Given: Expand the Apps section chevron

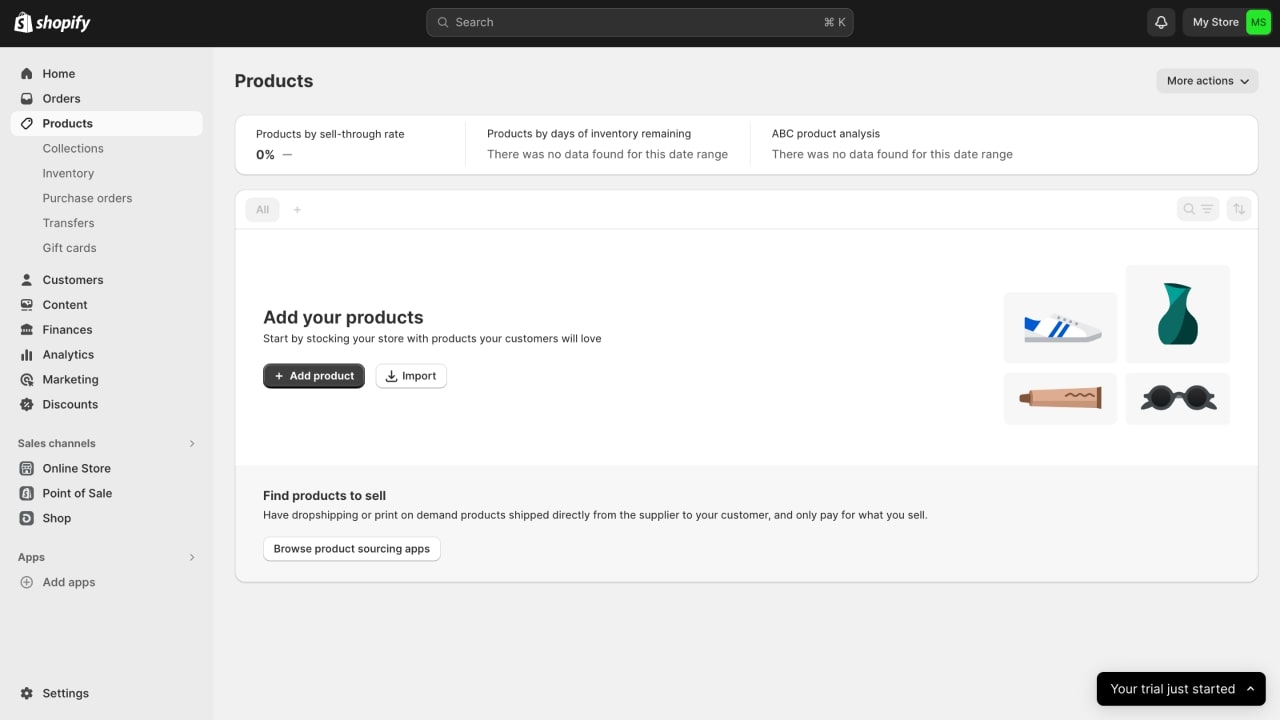Looking at the screenshot, I should click(192, 557).
